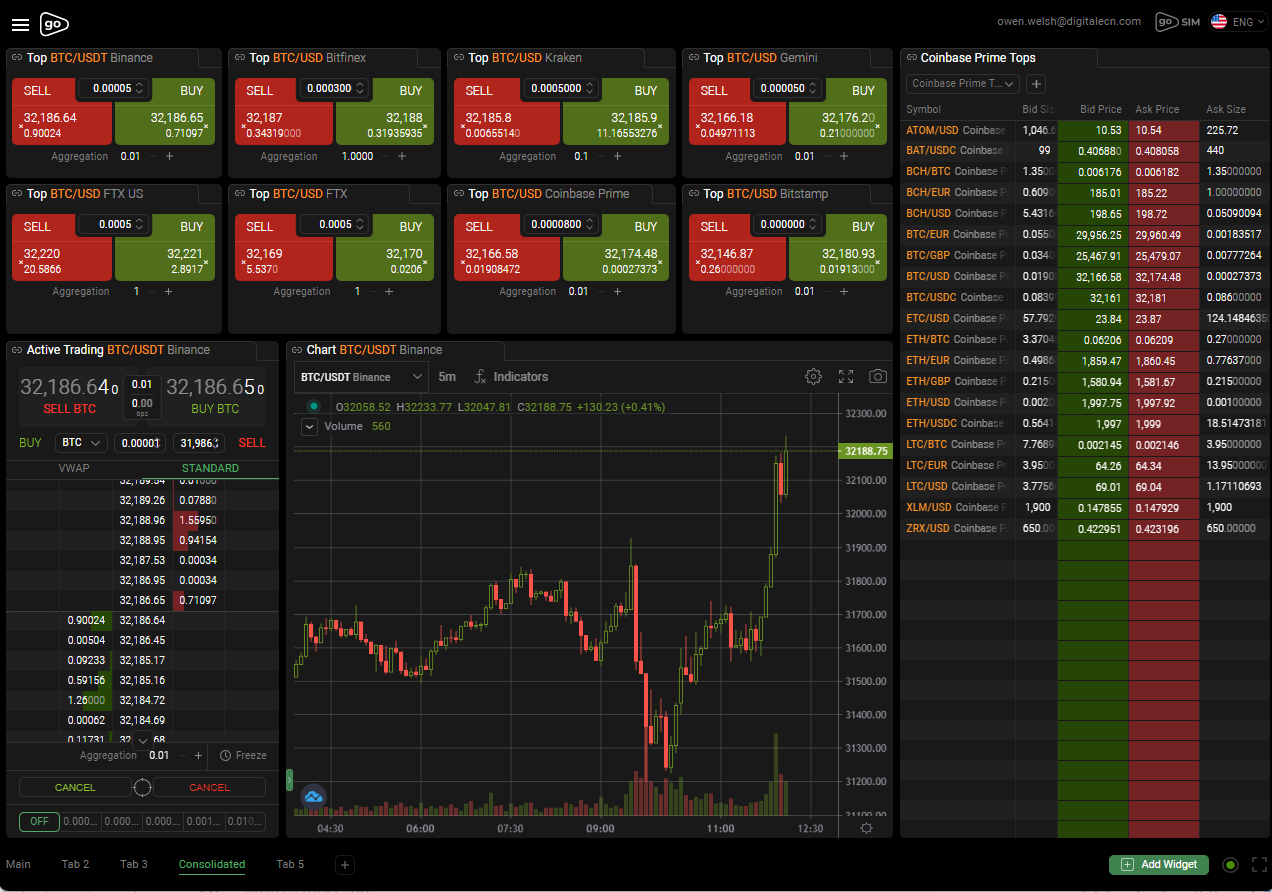Image resolution: width=1272 pixels, height=892 pixels.
Task: Click the order book scroll-down chevron
Action: [x=142, y=740]
